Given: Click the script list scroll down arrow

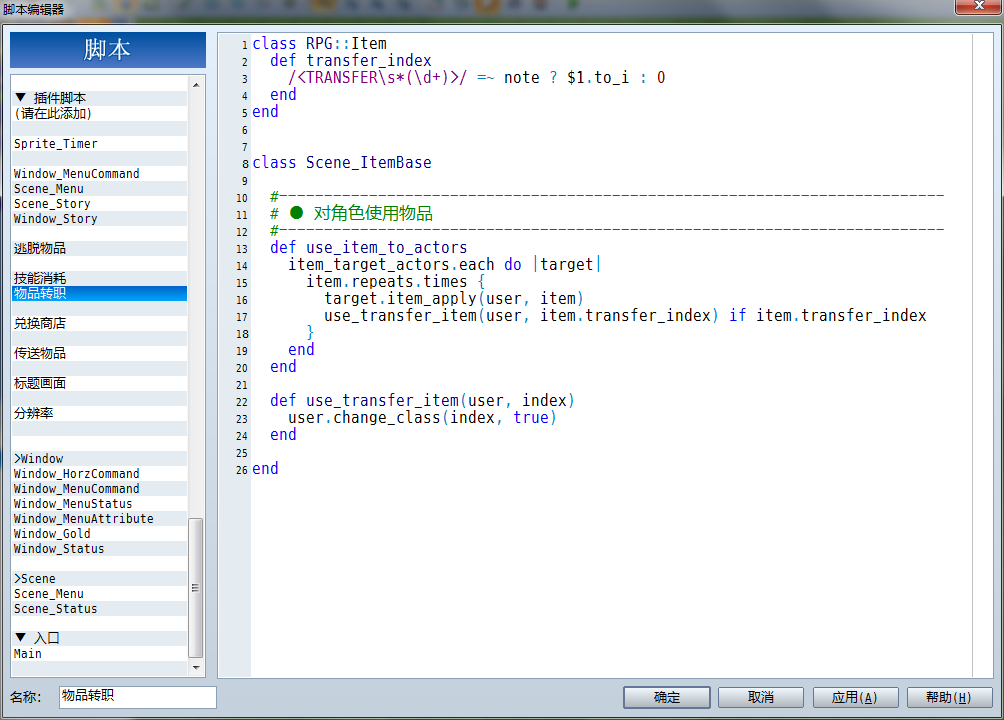Looking at the screenshot, I should pyautogui.click(x=196, y=667).
